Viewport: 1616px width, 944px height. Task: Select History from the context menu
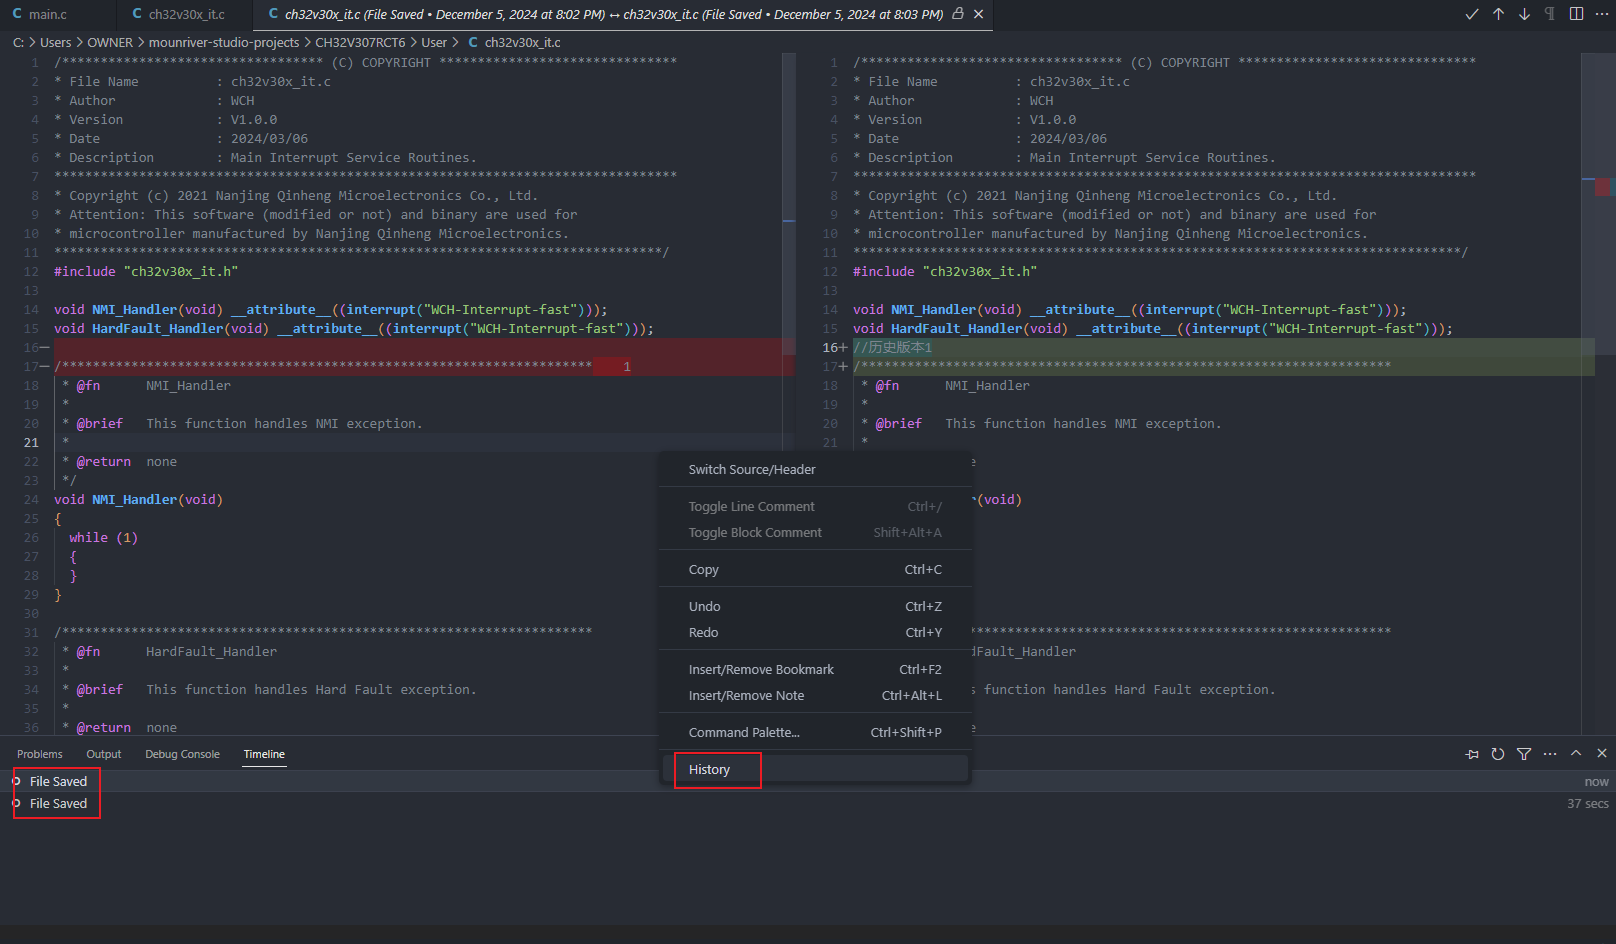coord(710,769)
